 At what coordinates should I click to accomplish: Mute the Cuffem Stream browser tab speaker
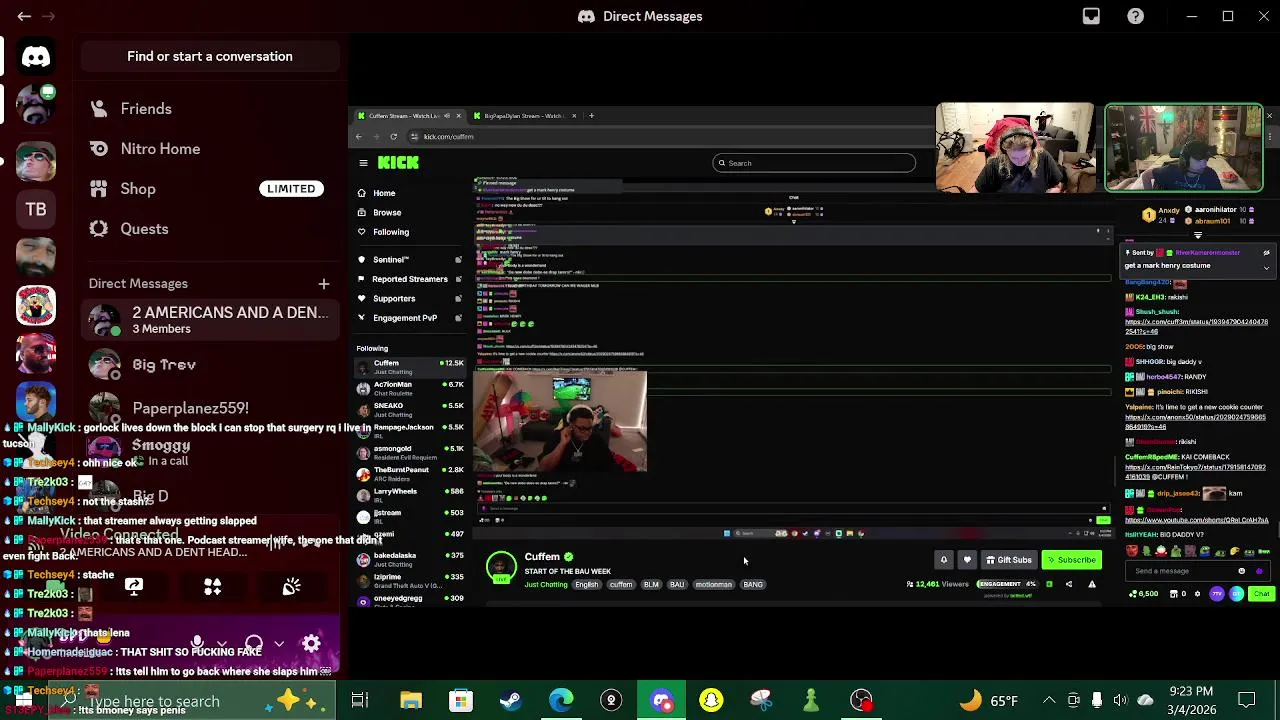(x=446, y=116)
